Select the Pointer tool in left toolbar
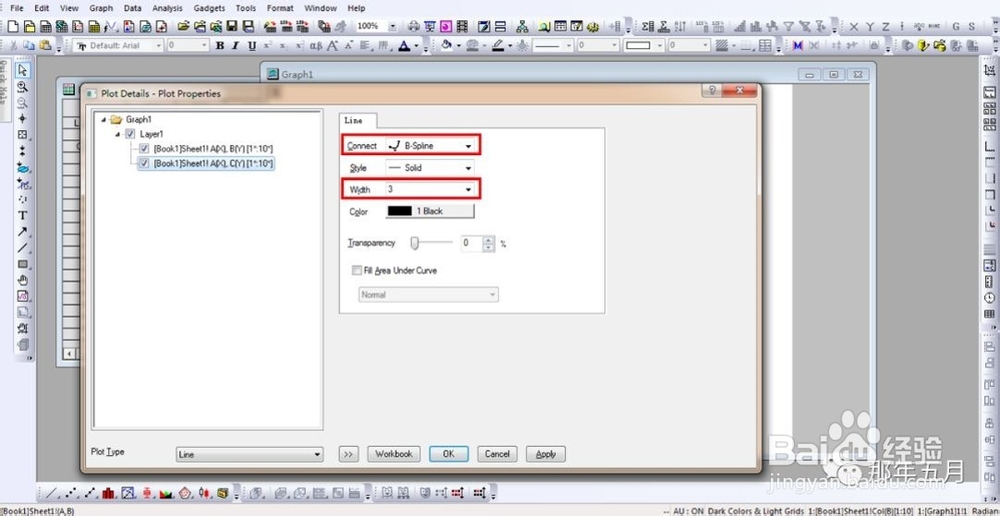 23,70
